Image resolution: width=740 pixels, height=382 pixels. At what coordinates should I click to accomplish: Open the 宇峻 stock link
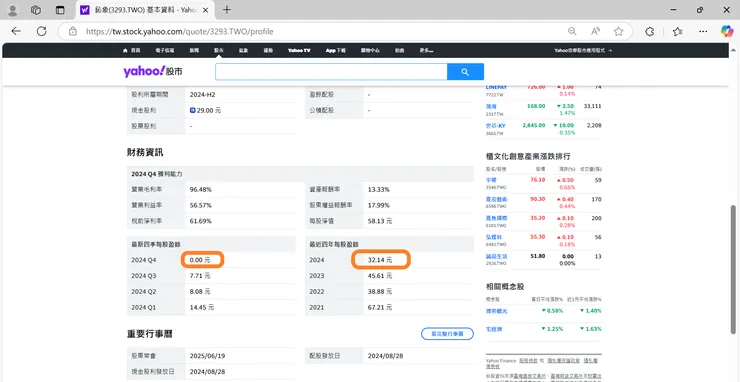point(491,180)
